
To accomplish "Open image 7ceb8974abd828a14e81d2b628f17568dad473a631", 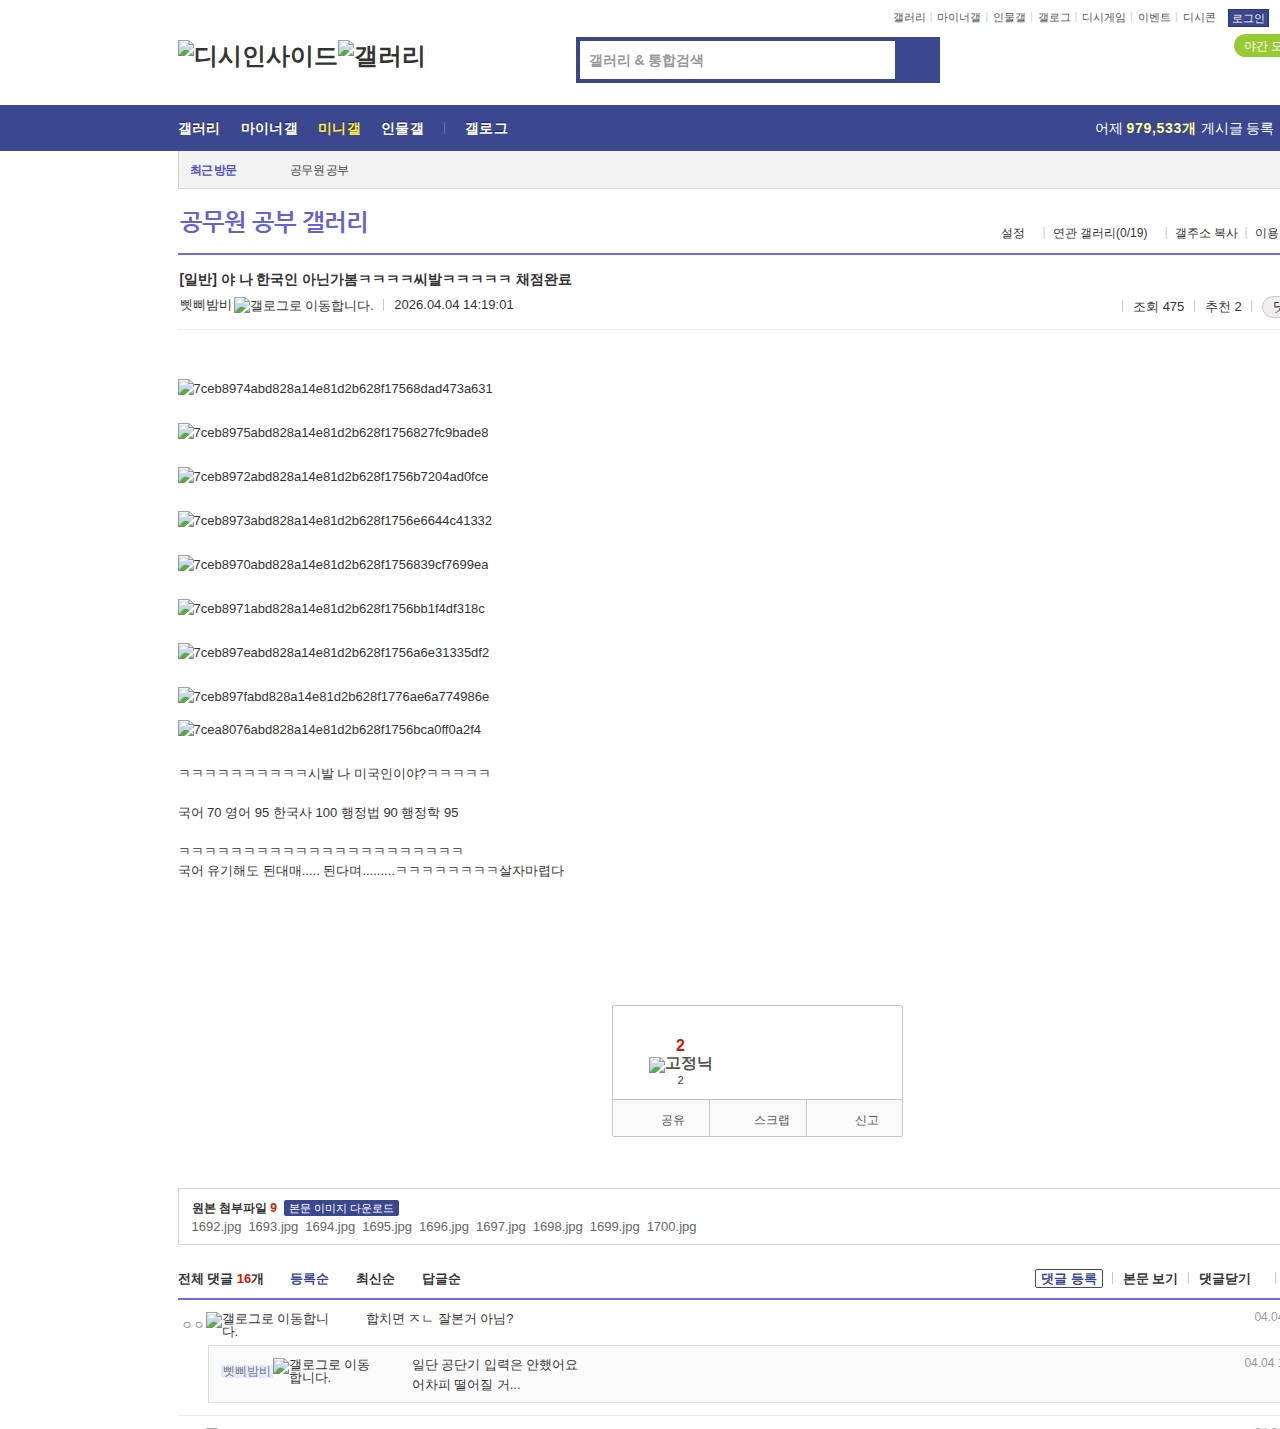I will (x=335, y=389).
